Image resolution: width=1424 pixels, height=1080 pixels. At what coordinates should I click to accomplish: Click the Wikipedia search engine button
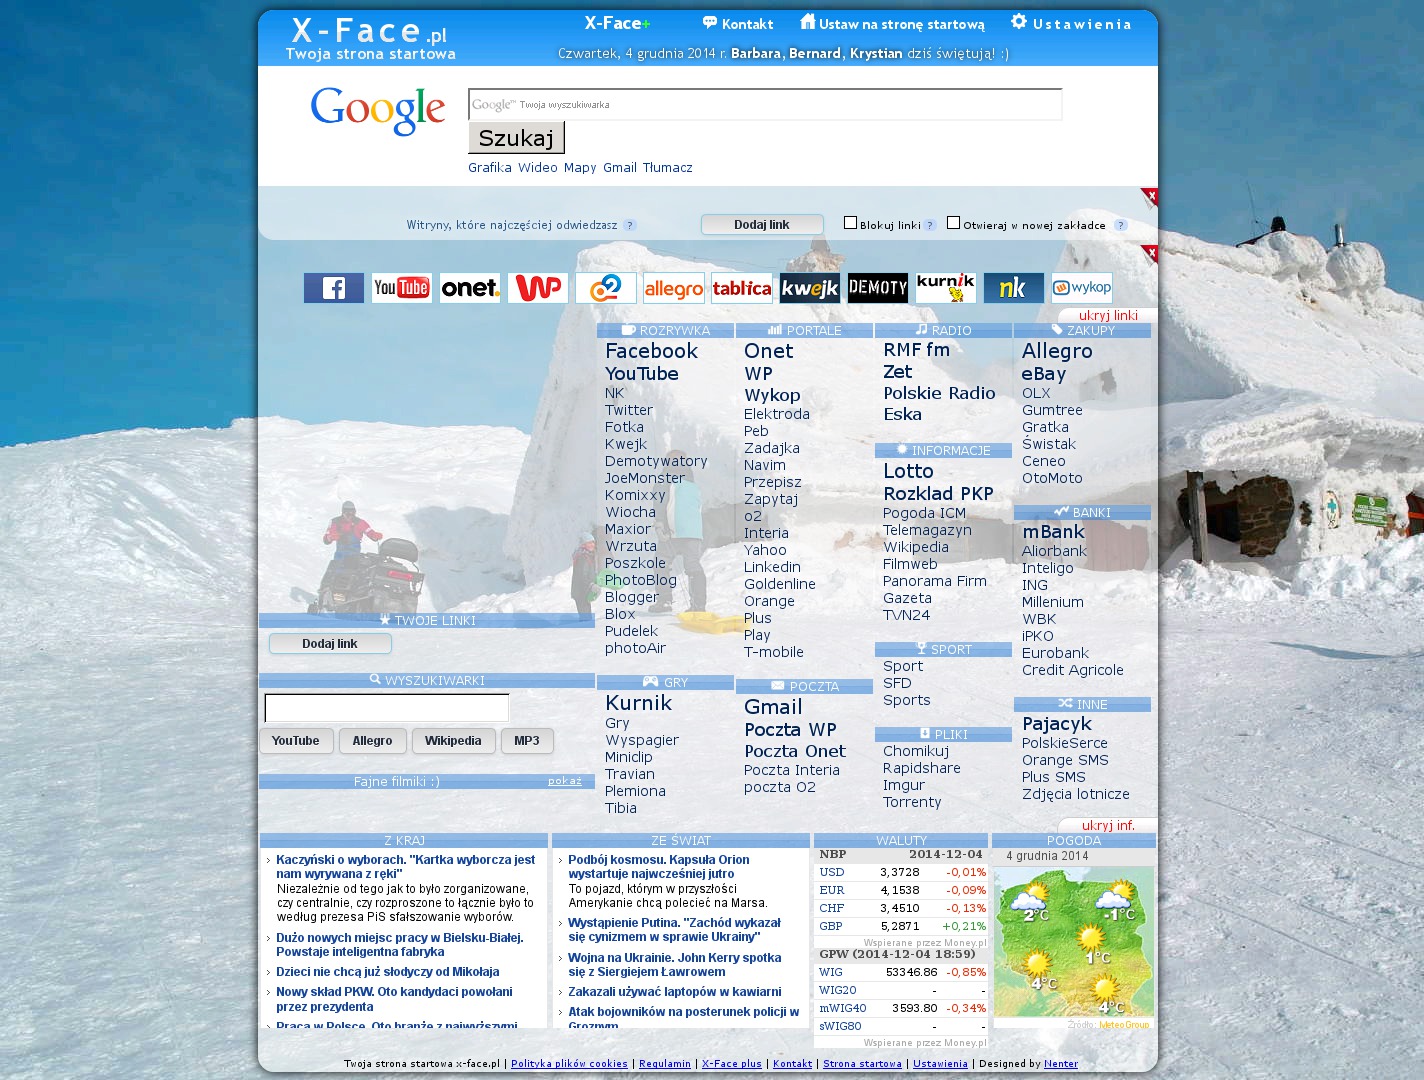point(453,741)
